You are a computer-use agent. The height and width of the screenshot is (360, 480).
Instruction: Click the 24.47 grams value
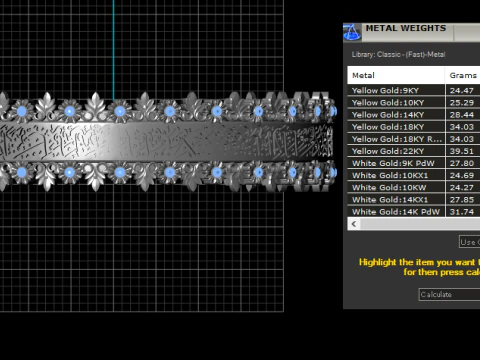tap(462, 90)
